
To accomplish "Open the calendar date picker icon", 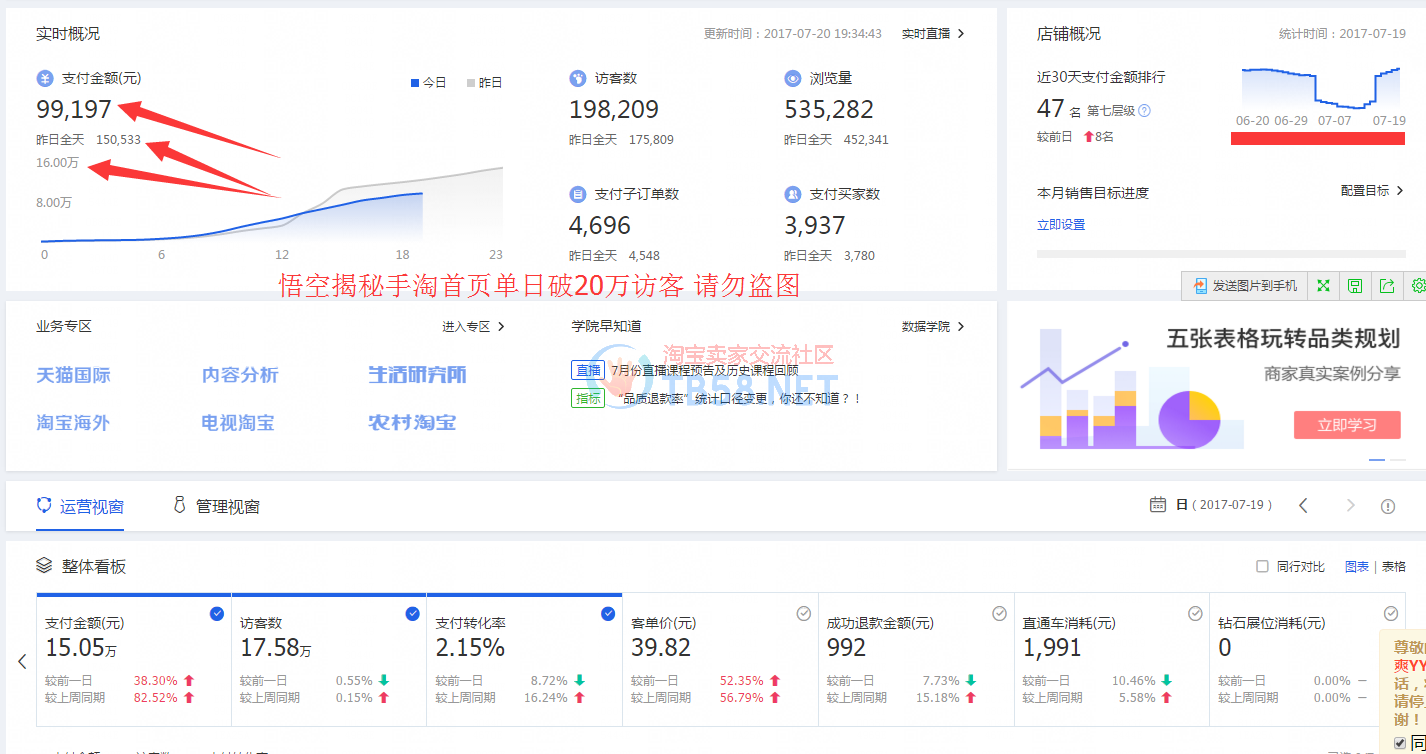I will click(x=1158, y=505).
